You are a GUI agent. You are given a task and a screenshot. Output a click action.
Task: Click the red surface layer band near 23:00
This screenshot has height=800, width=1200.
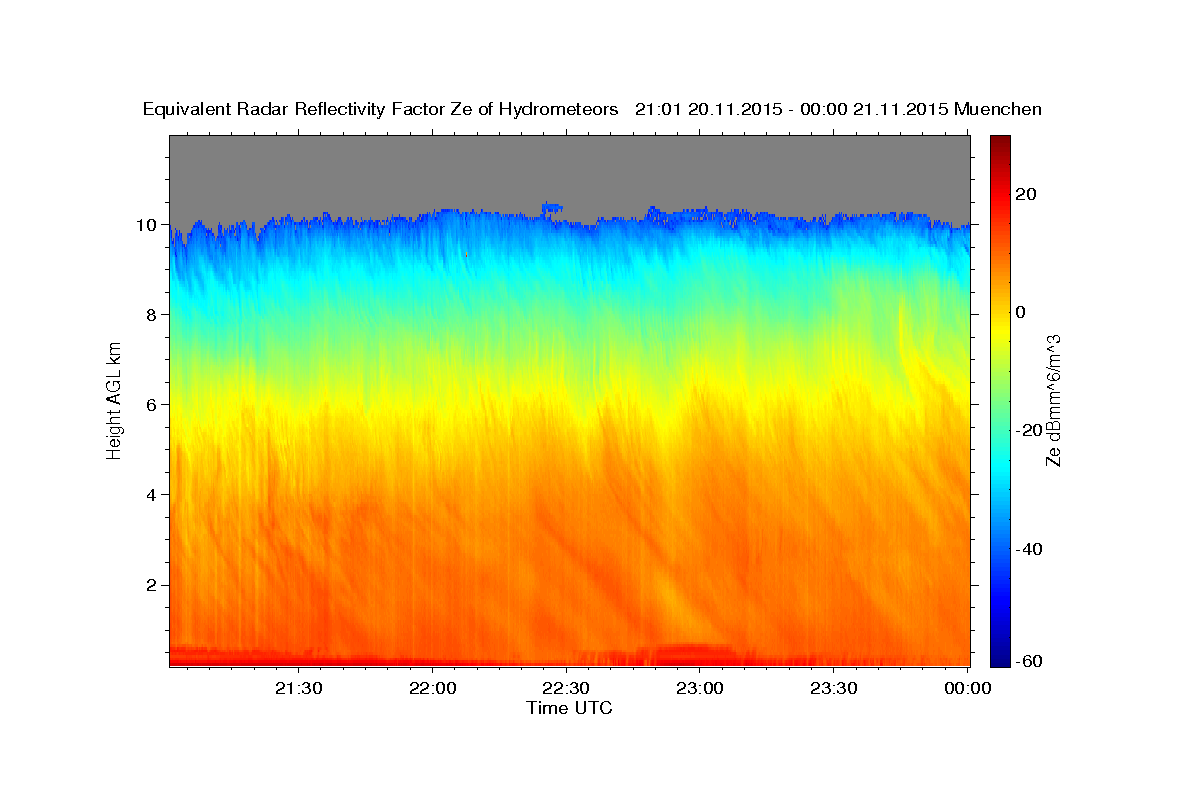point(696,654)
